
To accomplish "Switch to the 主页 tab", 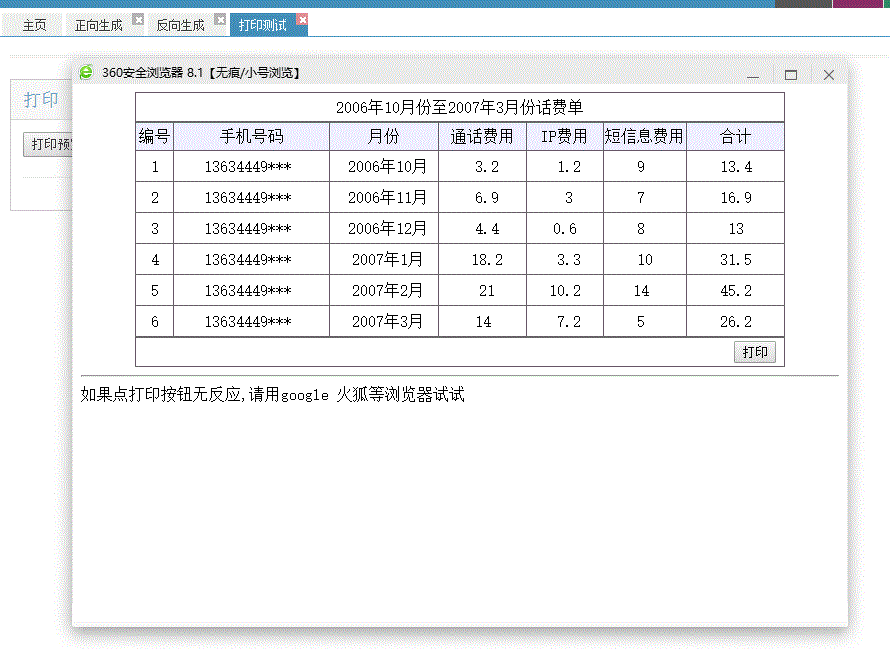I will point(34,25).
